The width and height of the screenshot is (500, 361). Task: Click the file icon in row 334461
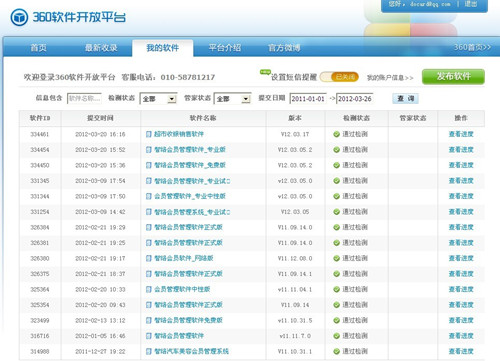point(149,134)
